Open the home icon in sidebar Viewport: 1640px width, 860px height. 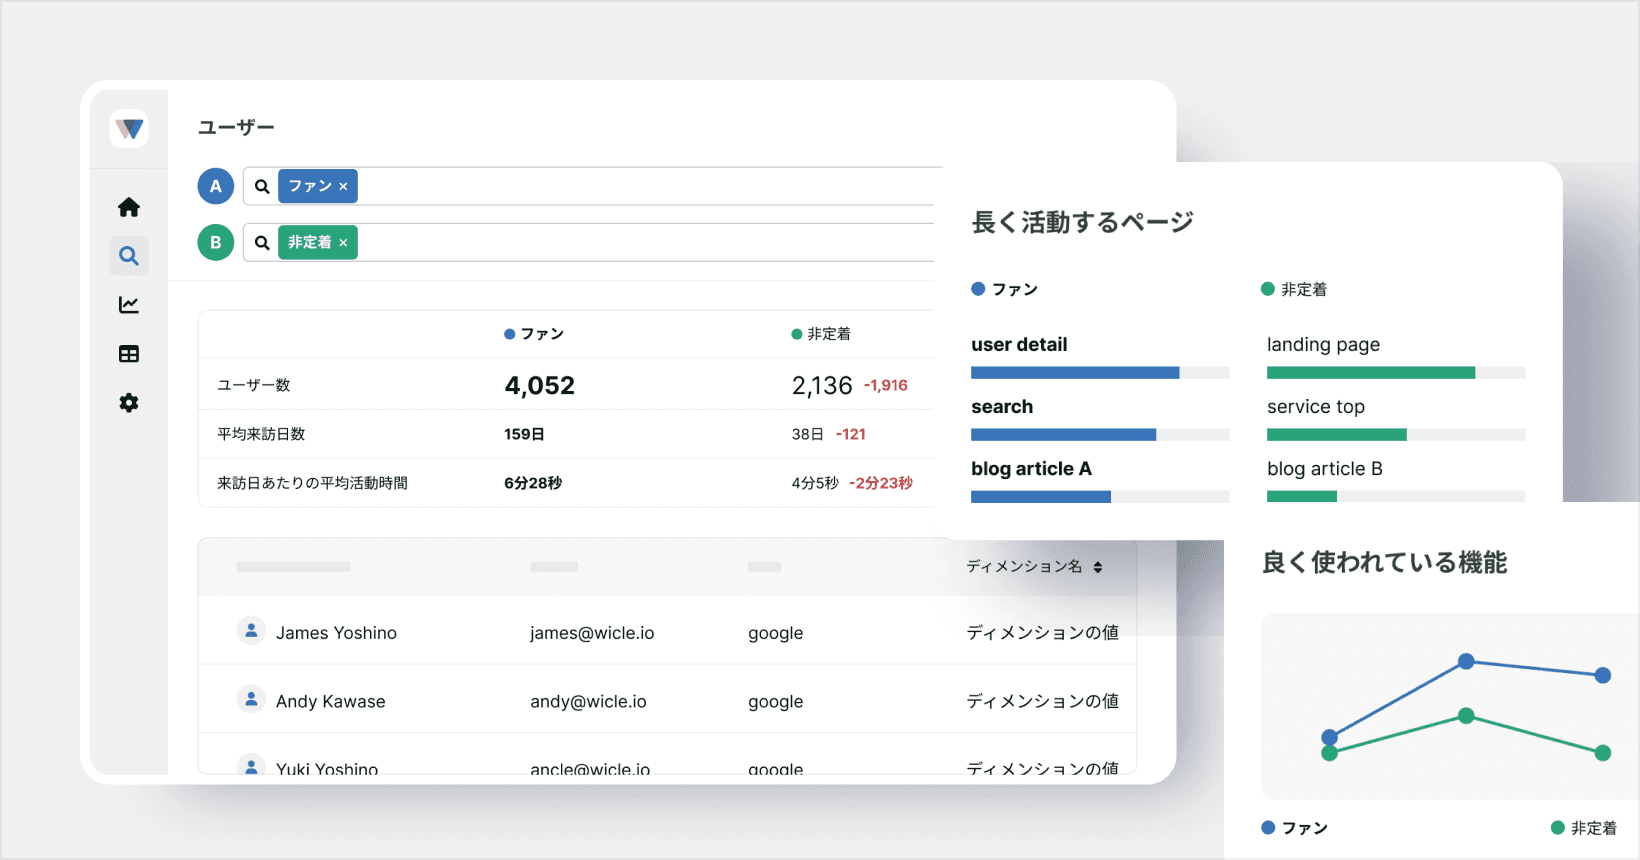click(129, 207)
